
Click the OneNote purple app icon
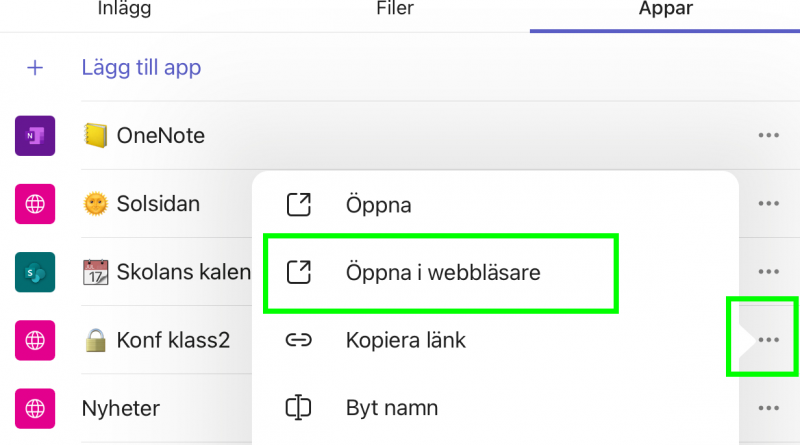[35, 136]
